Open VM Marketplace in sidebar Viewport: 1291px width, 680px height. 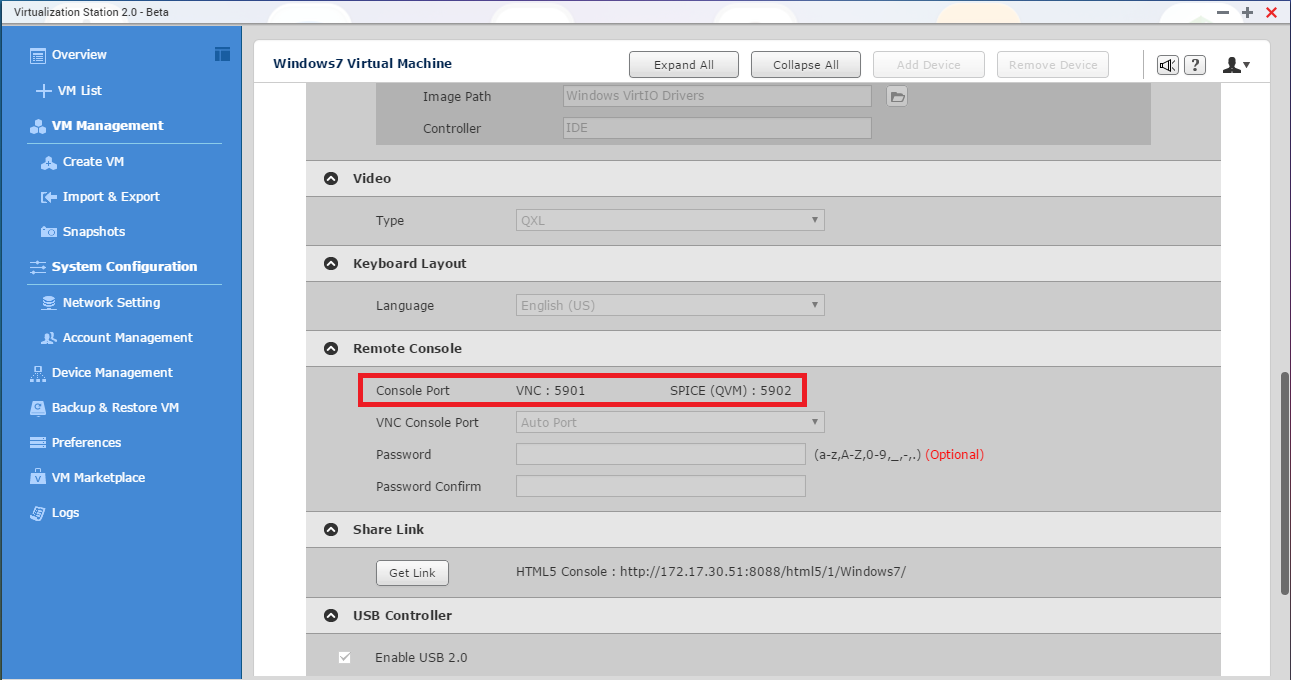pyautogui.click(x=98, y=477)
